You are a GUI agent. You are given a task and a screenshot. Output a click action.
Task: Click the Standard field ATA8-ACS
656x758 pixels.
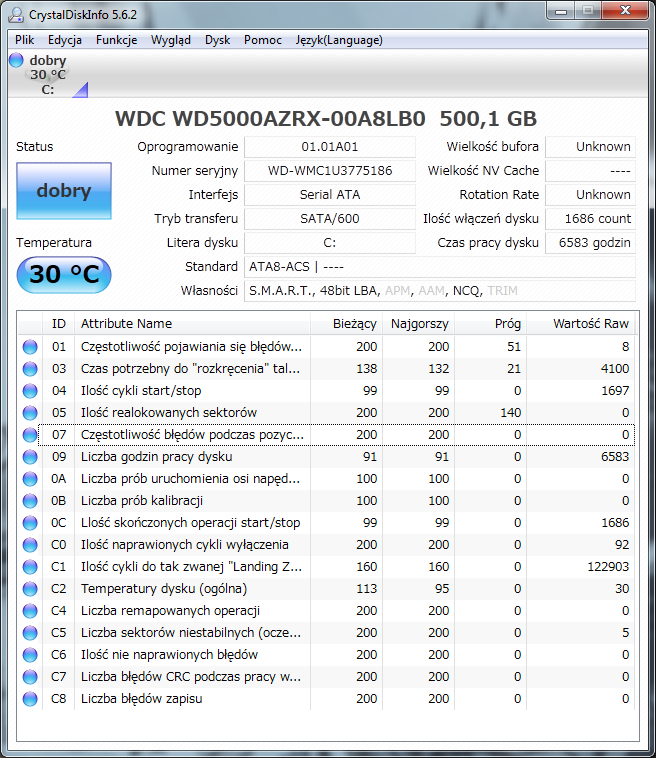coord(440,267)
